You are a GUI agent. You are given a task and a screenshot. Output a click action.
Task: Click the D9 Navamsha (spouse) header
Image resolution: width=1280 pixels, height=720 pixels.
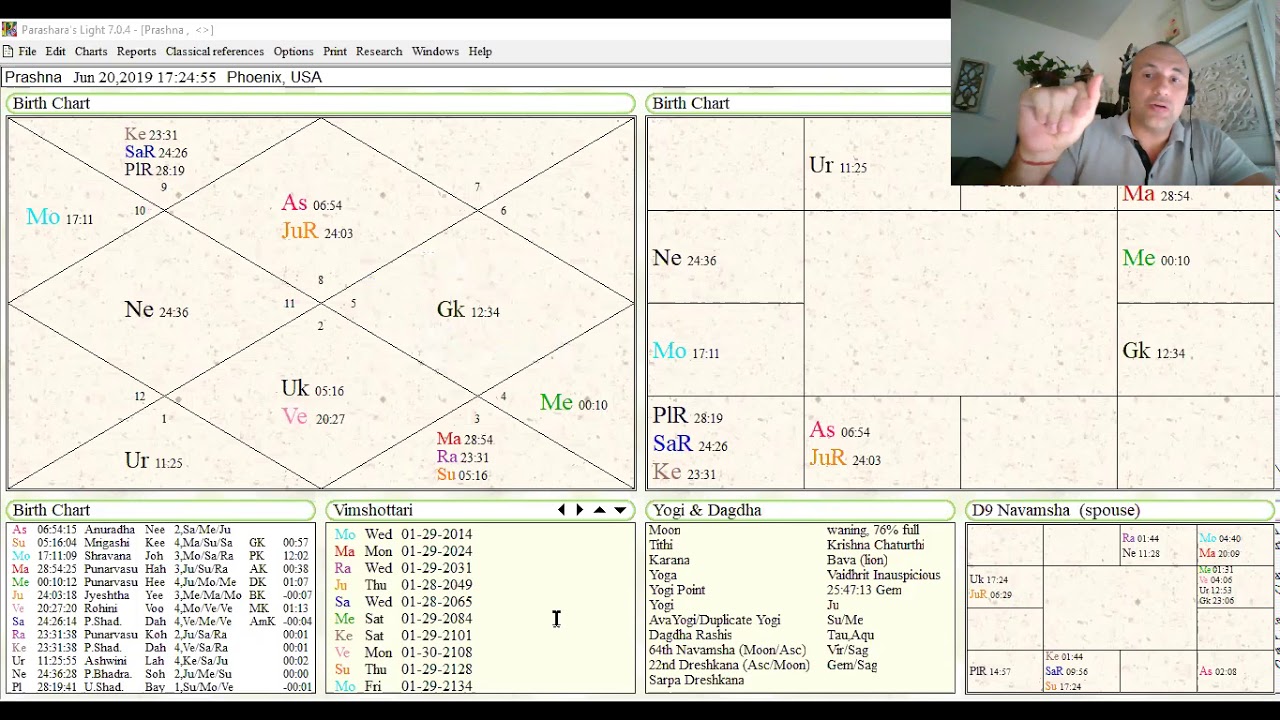coord(1055,510)
